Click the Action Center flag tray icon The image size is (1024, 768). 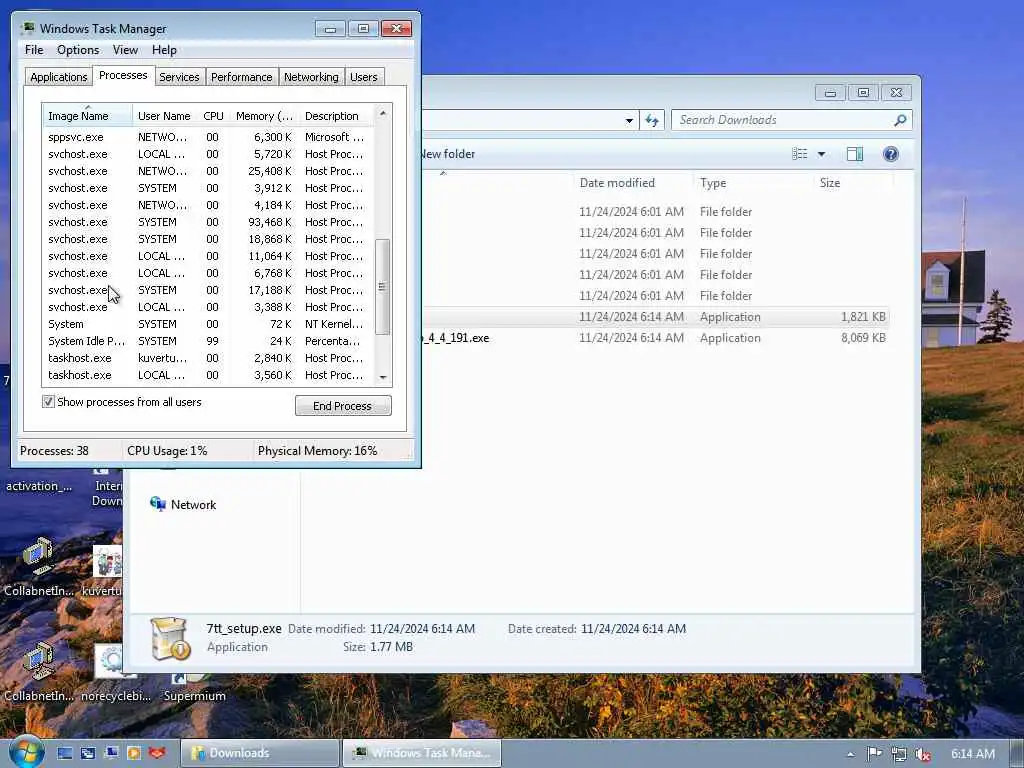pos(874,754)
